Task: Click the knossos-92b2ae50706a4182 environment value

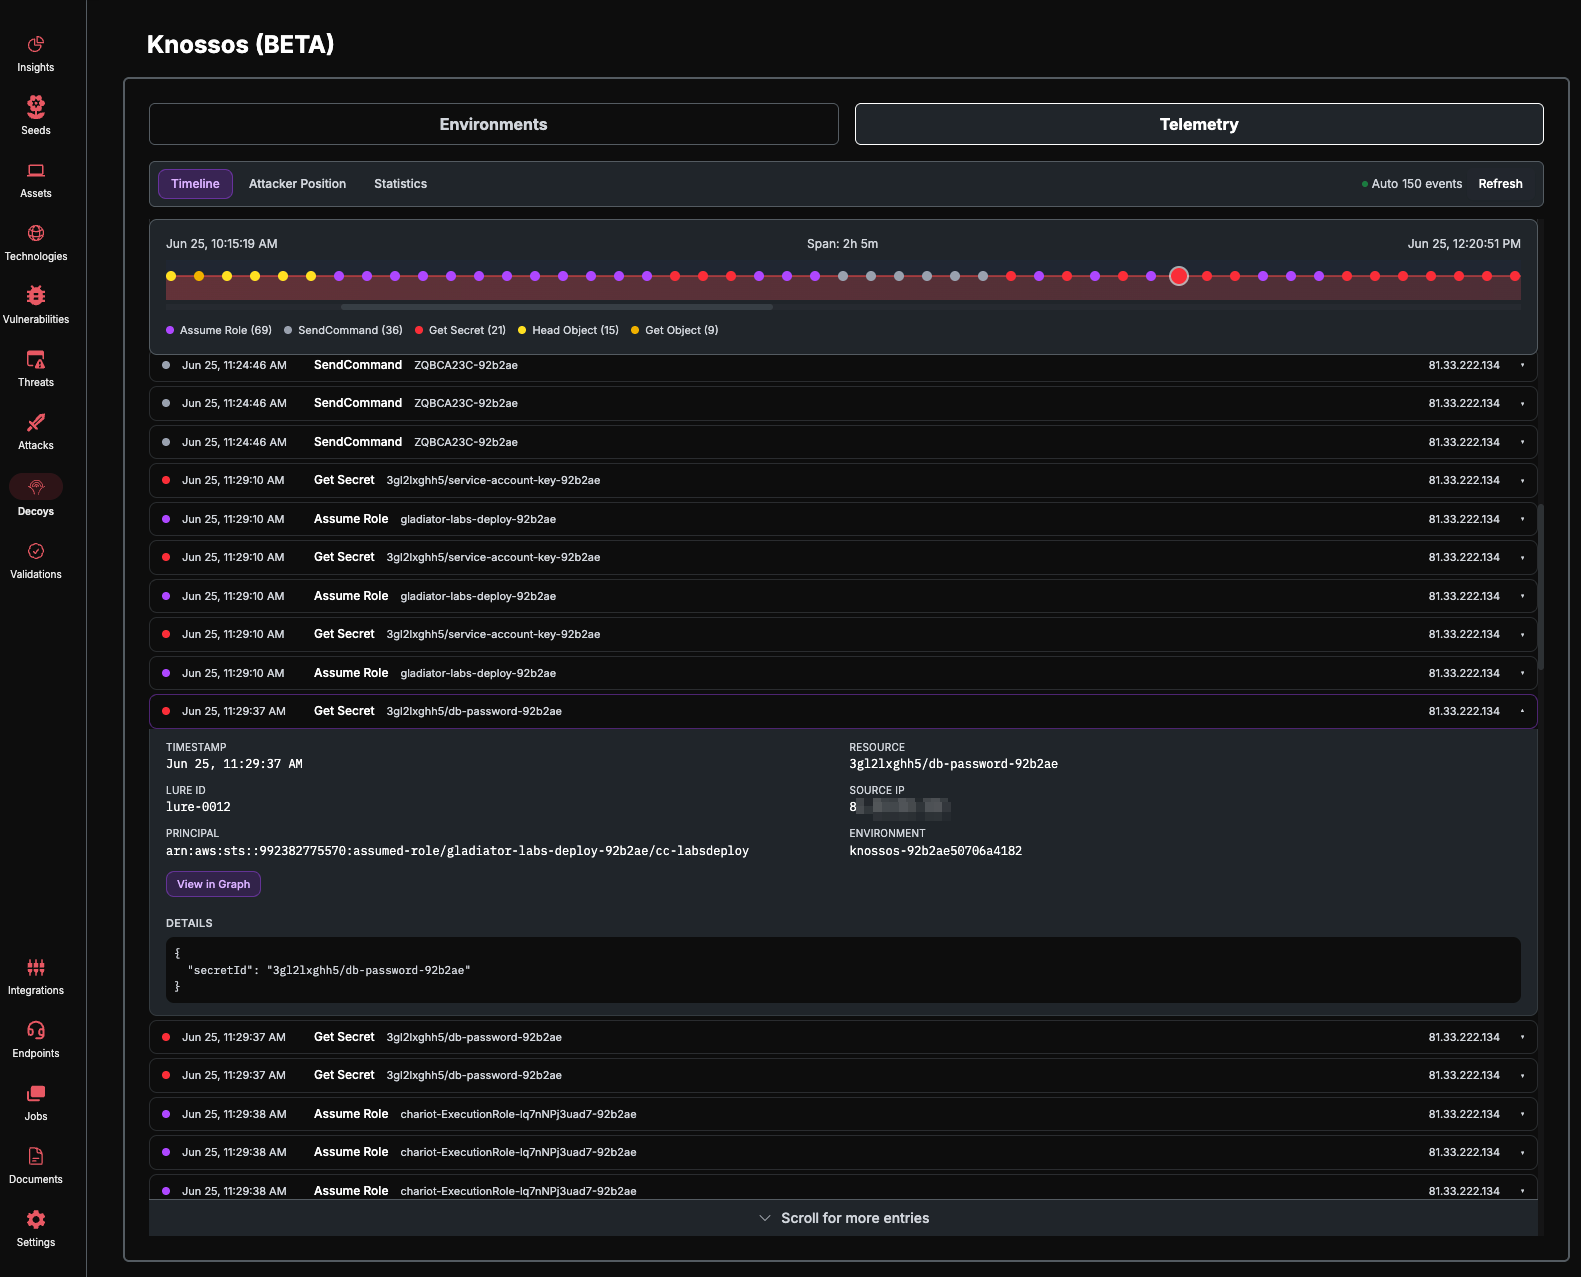Action: coord(935,851)
